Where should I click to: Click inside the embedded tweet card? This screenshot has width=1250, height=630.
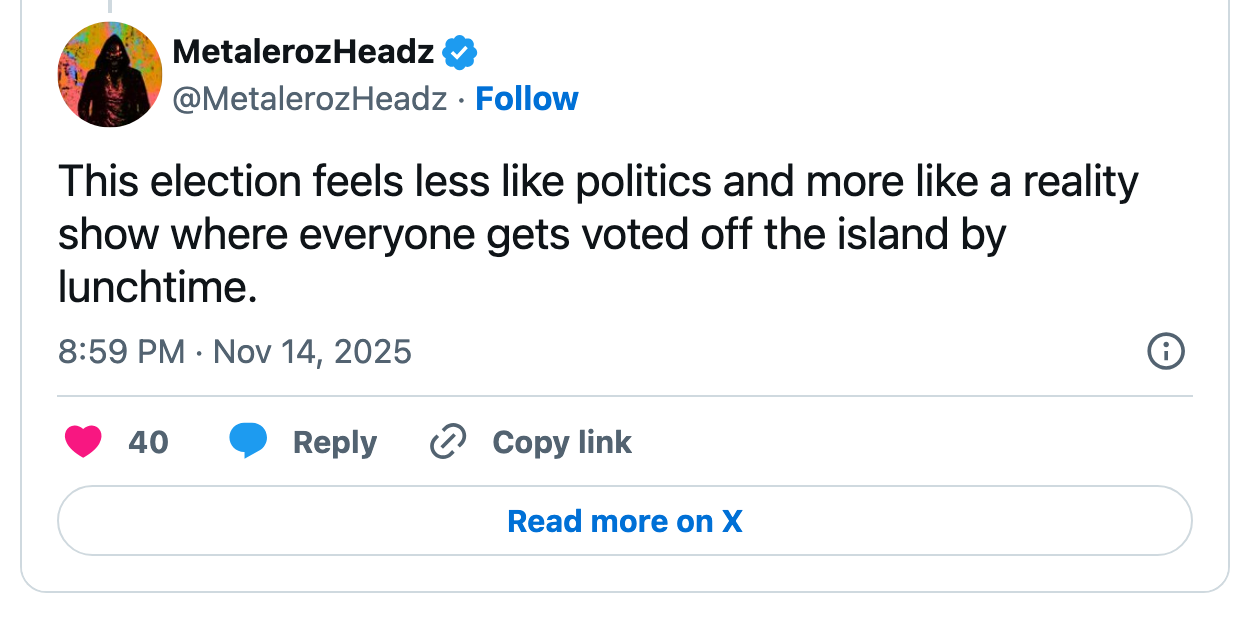coord(625,300)
